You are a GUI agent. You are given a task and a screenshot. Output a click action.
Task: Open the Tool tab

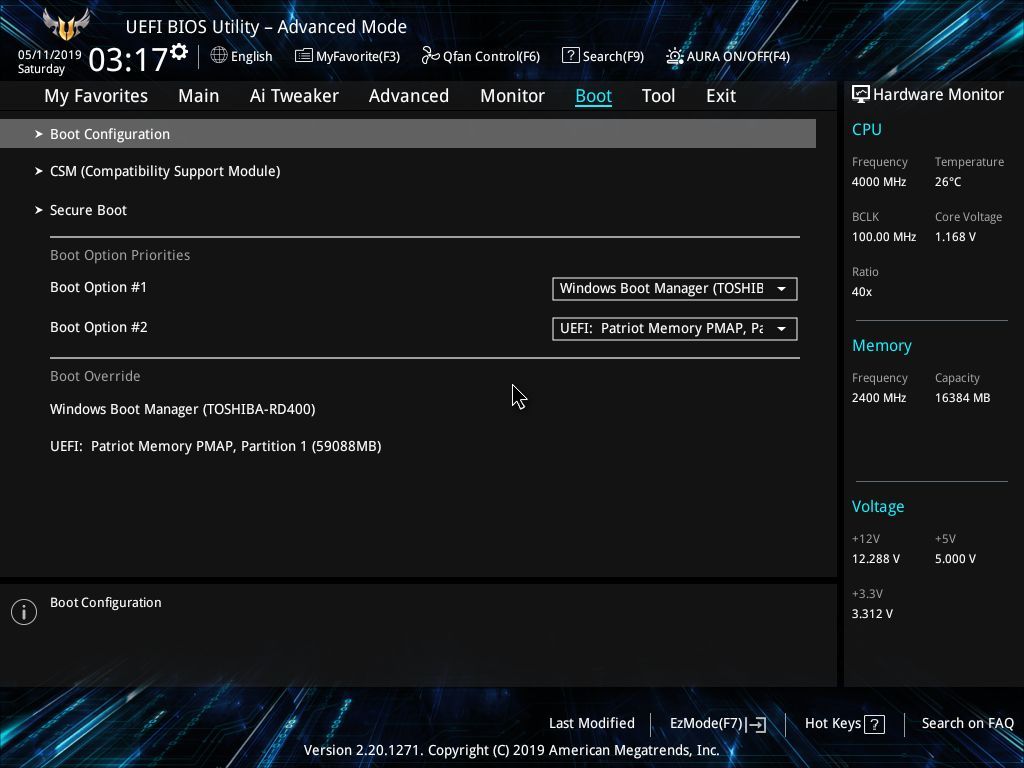pos(658,96)
